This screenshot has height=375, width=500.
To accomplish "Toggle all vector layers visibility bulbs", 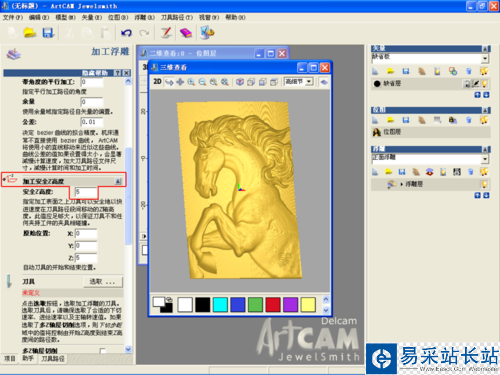I will click(484, 71).
